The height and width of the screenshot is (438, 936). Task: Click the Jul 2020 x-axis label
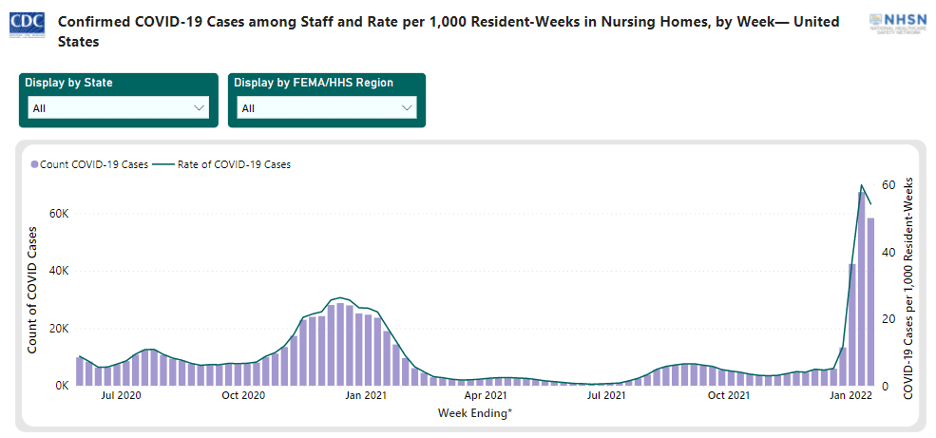coord(121,396)
